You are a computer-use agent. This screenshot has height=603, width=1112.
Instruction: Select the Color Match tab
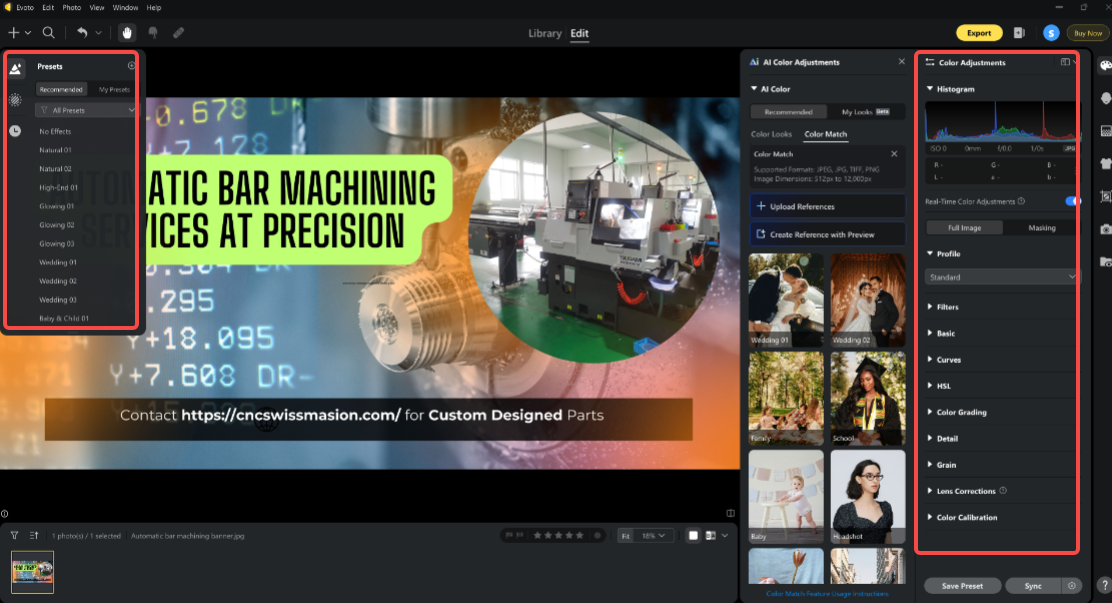(825, 134)
